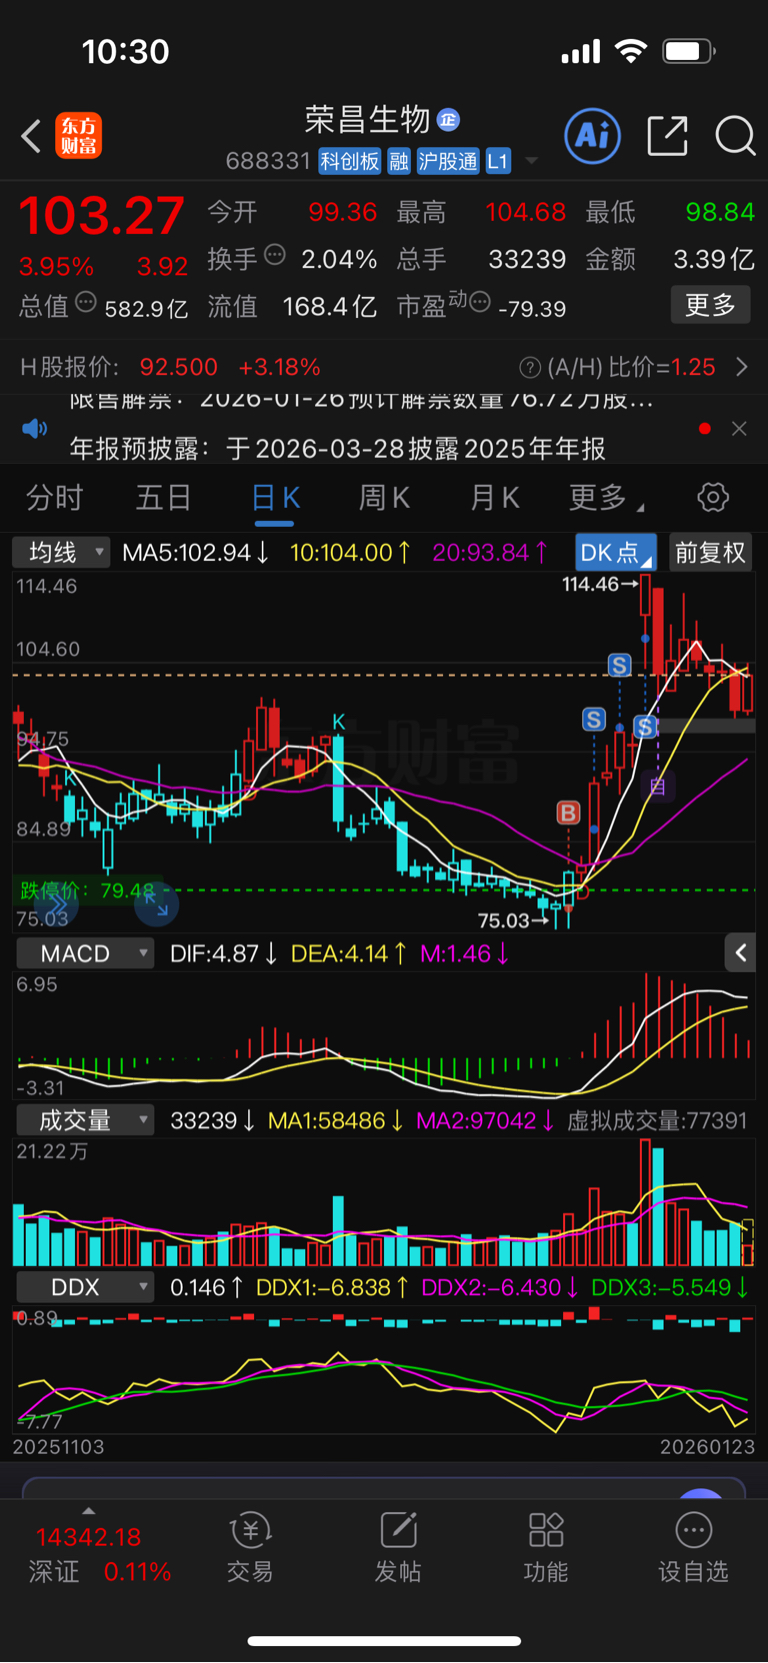This screenshot has height=1663, width=768.
Task: Open the 成交量 indicator dropdown
Action: 85,1120
